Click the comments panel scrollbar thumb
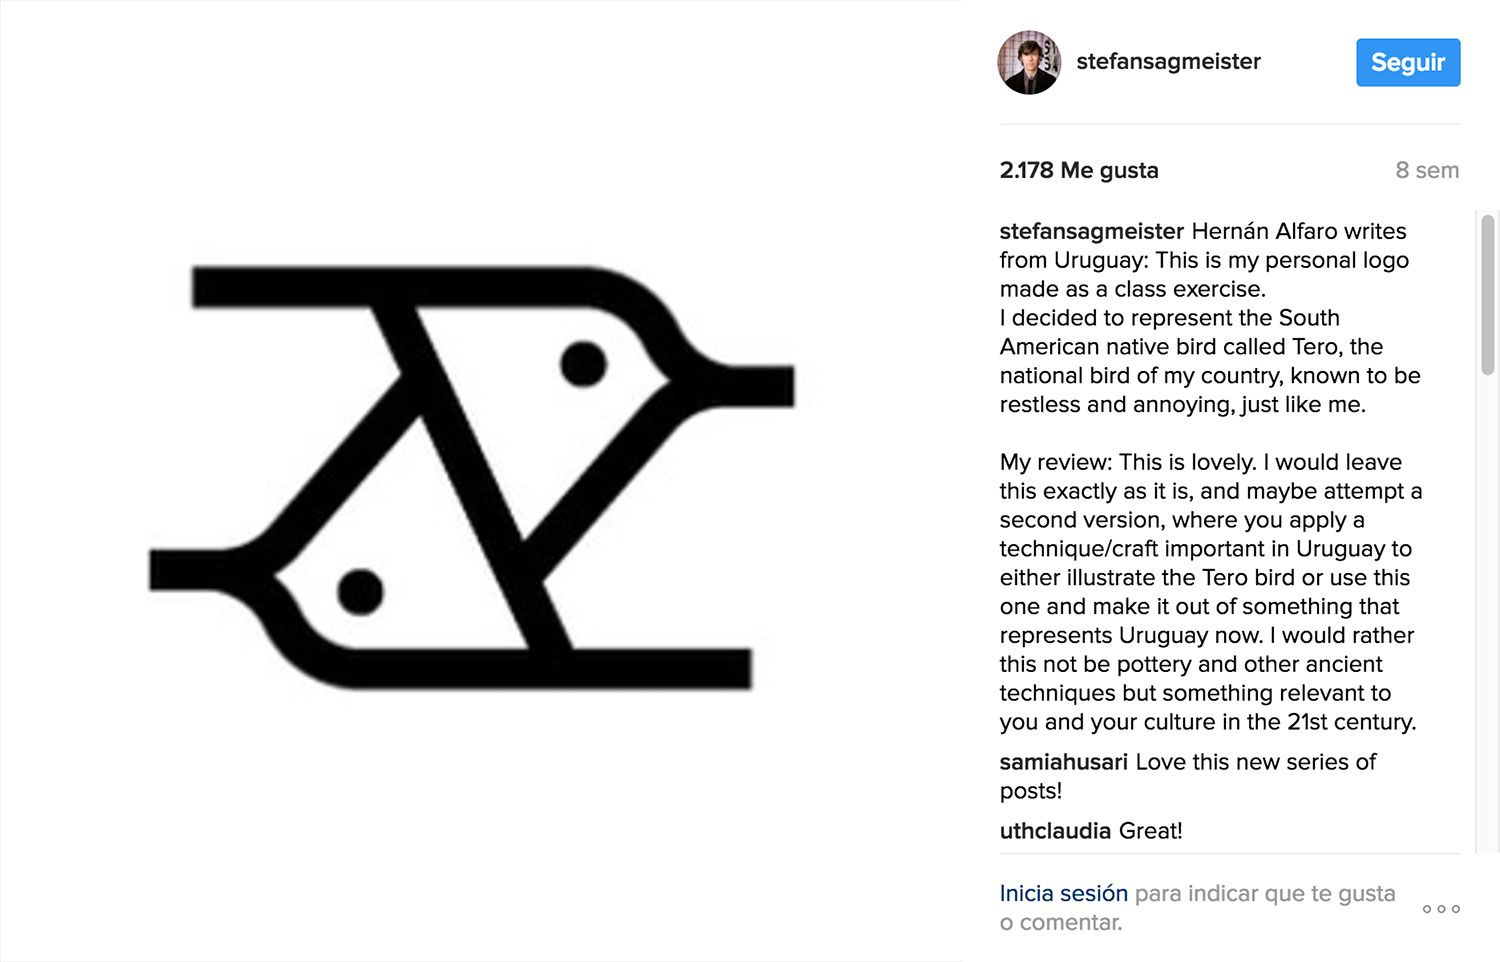 [x=1488, y=294]
